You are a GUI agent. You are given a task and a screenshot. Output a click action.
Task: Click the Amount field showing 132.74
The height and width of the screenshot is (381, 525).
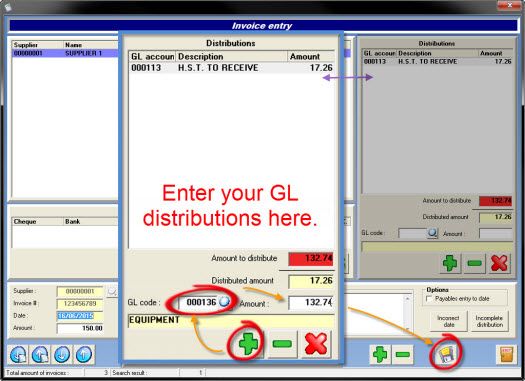click(311, 302)
